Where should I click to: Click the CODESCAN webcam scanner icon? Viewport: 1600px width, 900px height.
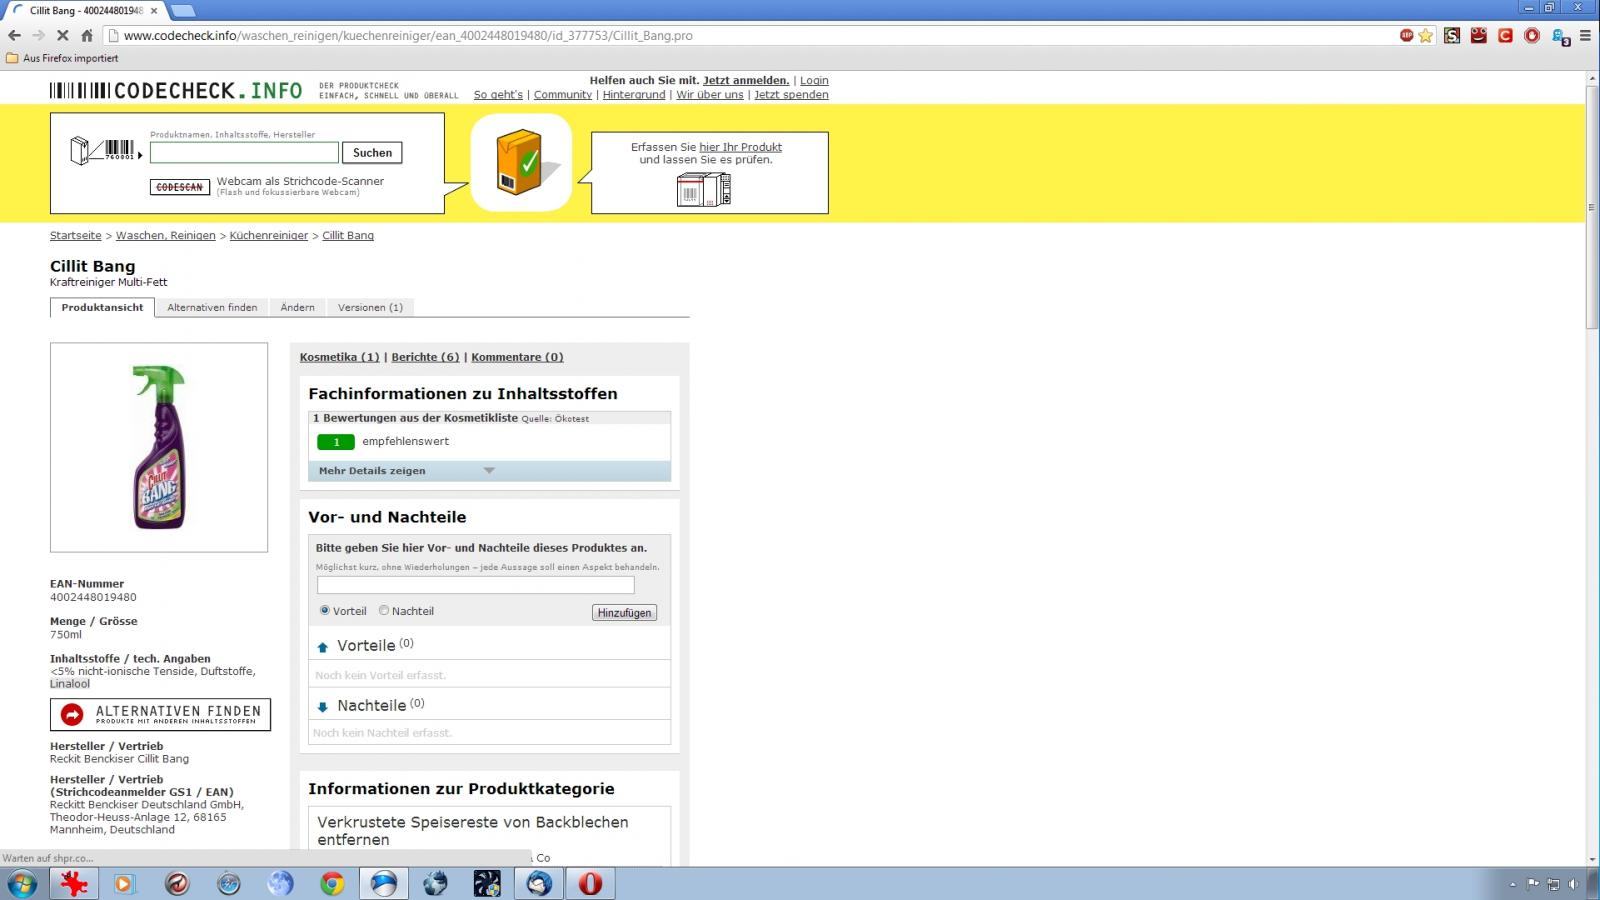[180, 187]
